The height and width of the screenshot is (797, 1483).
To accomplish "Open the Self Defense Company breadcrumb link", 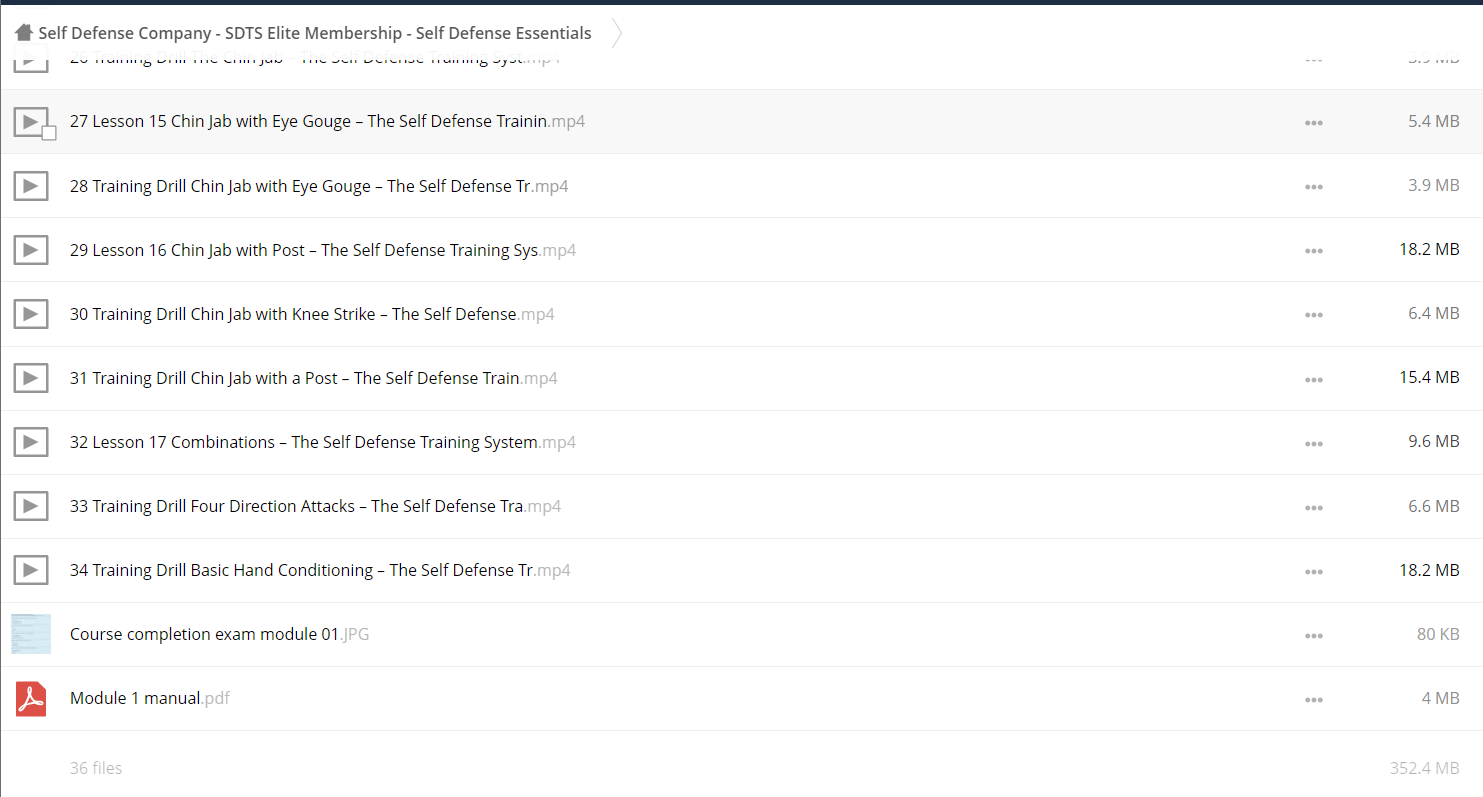I will [315, 33].
